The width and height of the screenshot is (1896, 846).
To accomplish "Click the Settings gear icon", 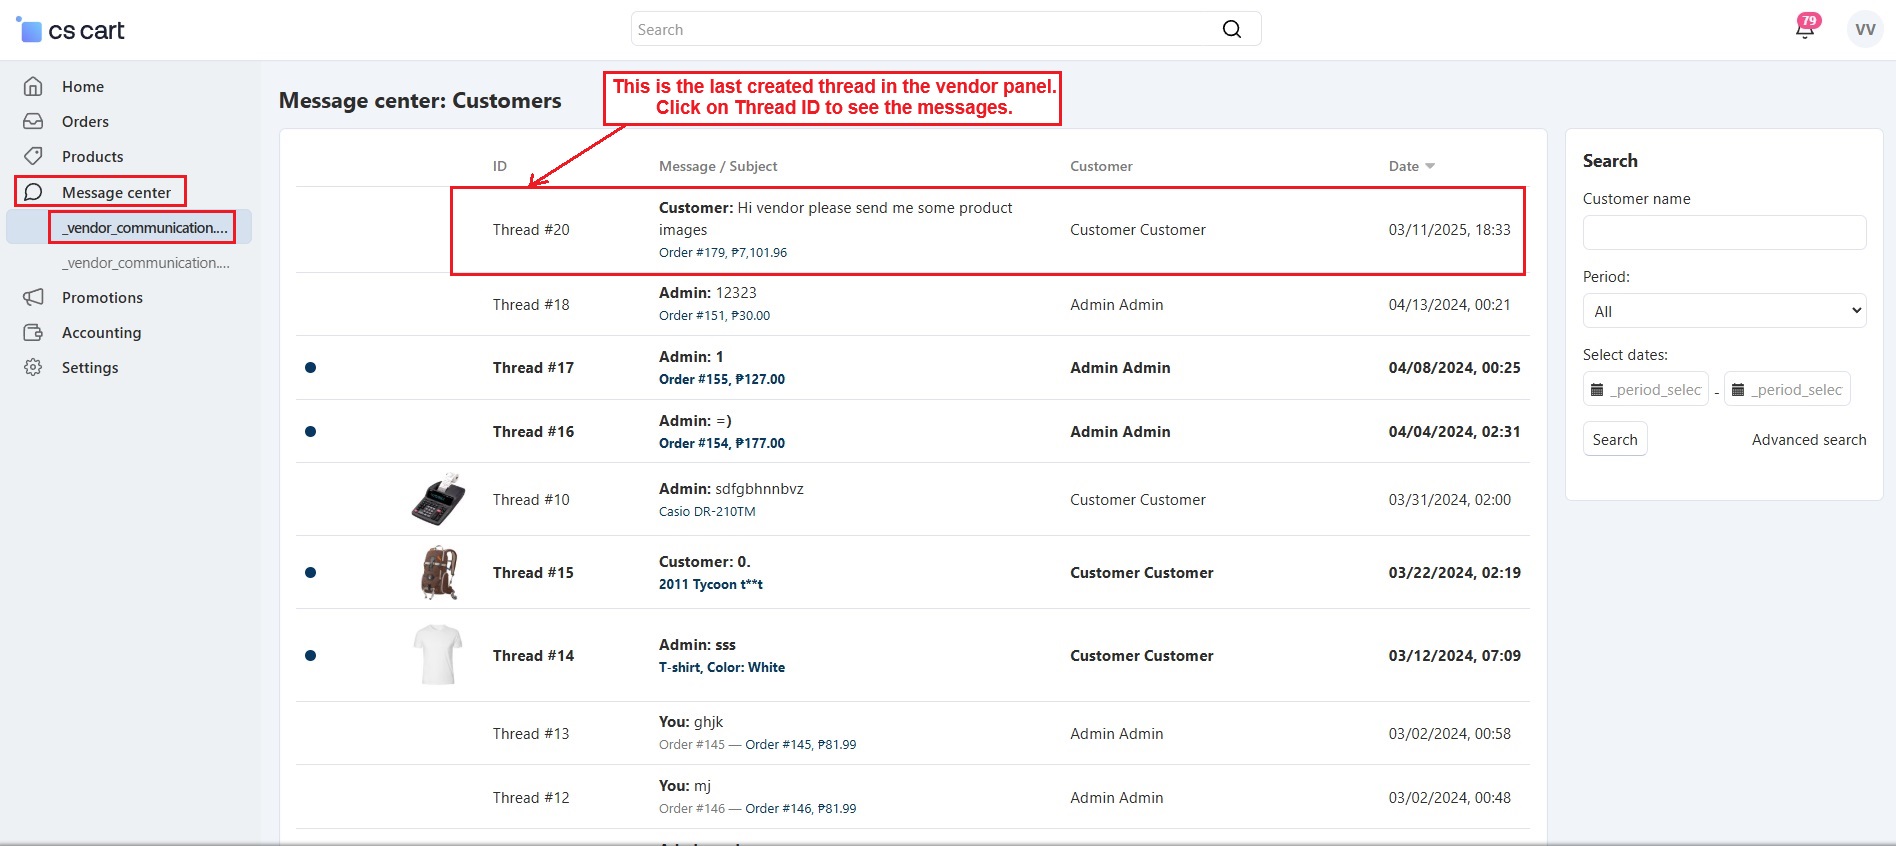I will [33, 367].
